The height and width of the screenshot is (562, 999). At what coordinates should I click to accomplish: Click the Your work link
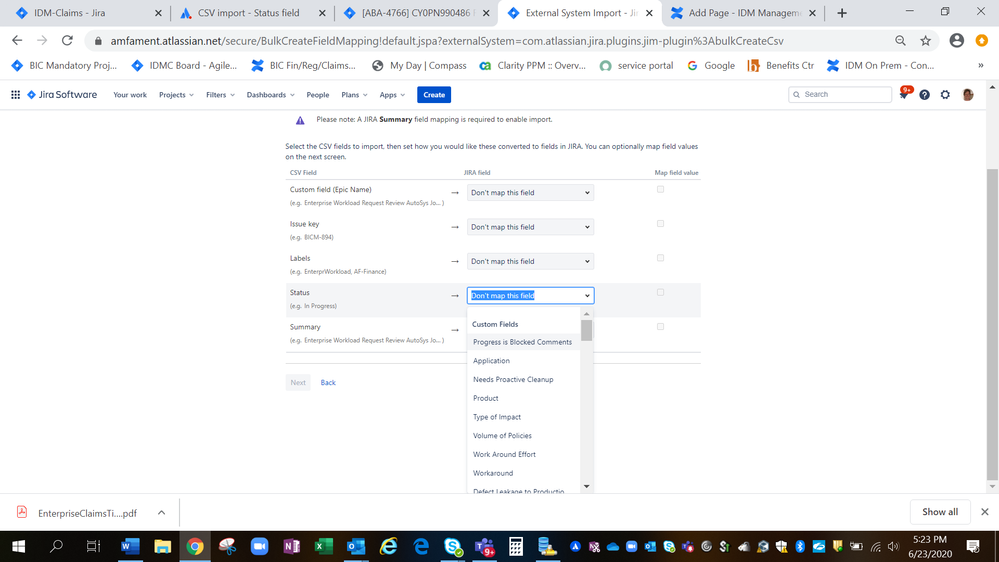click(x=130, y=94)
